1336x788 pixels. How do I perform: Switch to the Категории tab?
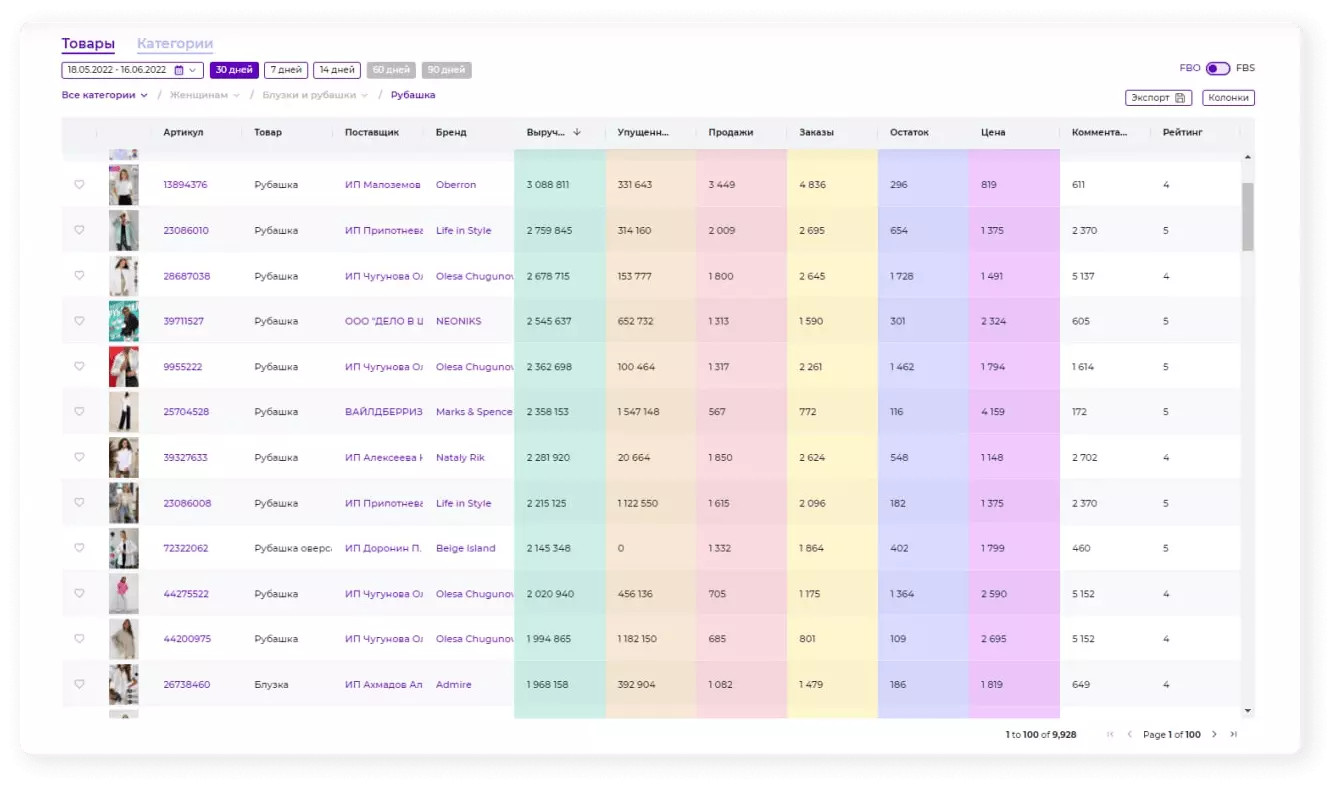175,44
